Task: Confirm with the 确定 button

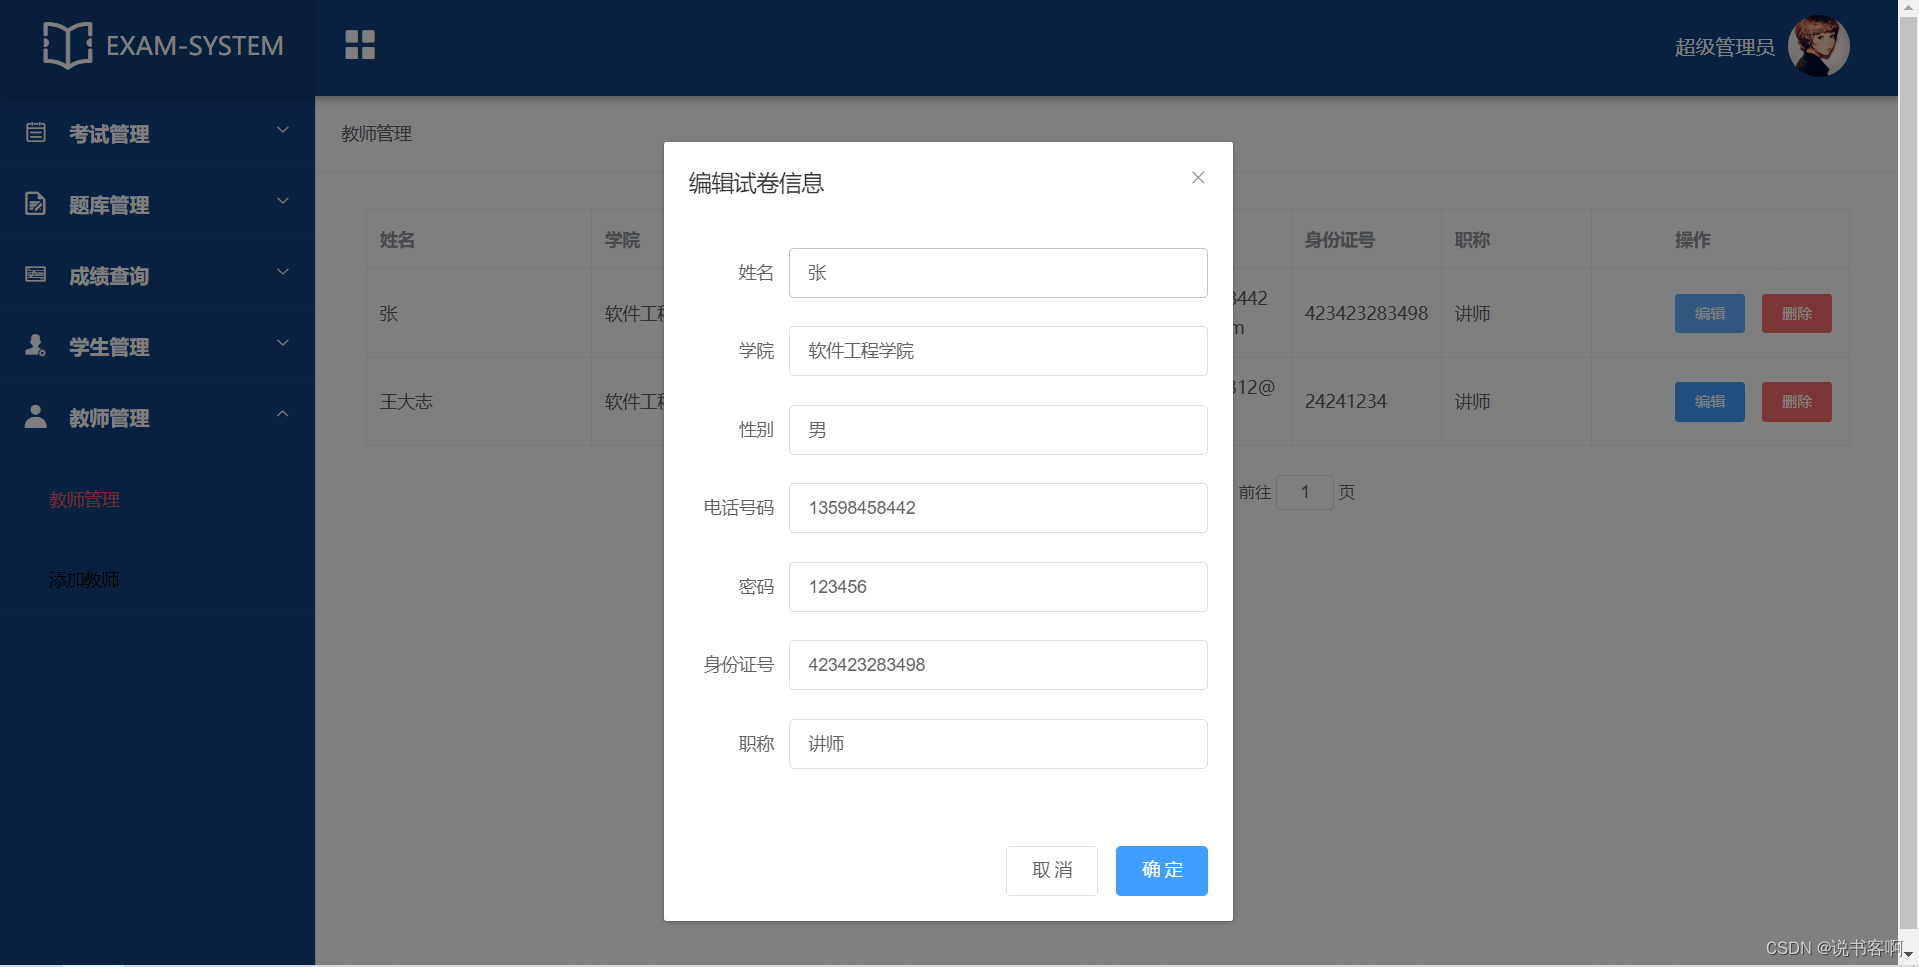Action: click(1162, 871)
